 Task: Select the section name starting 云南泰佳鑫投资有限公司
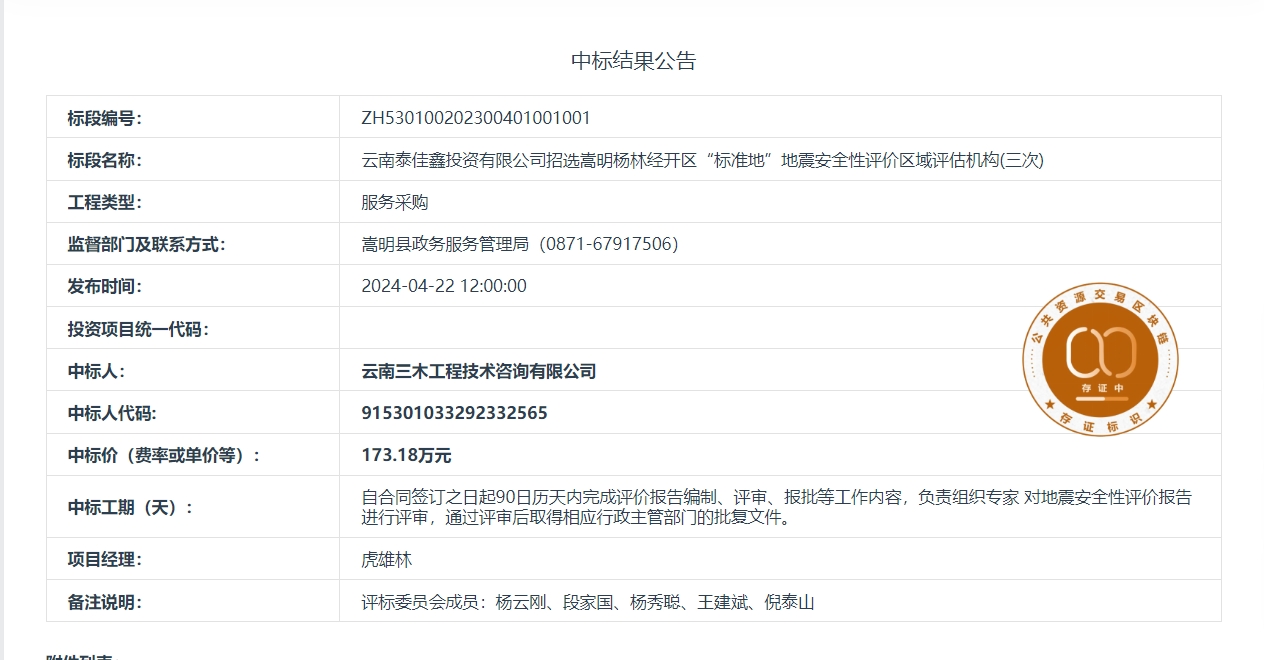point(702,160)
